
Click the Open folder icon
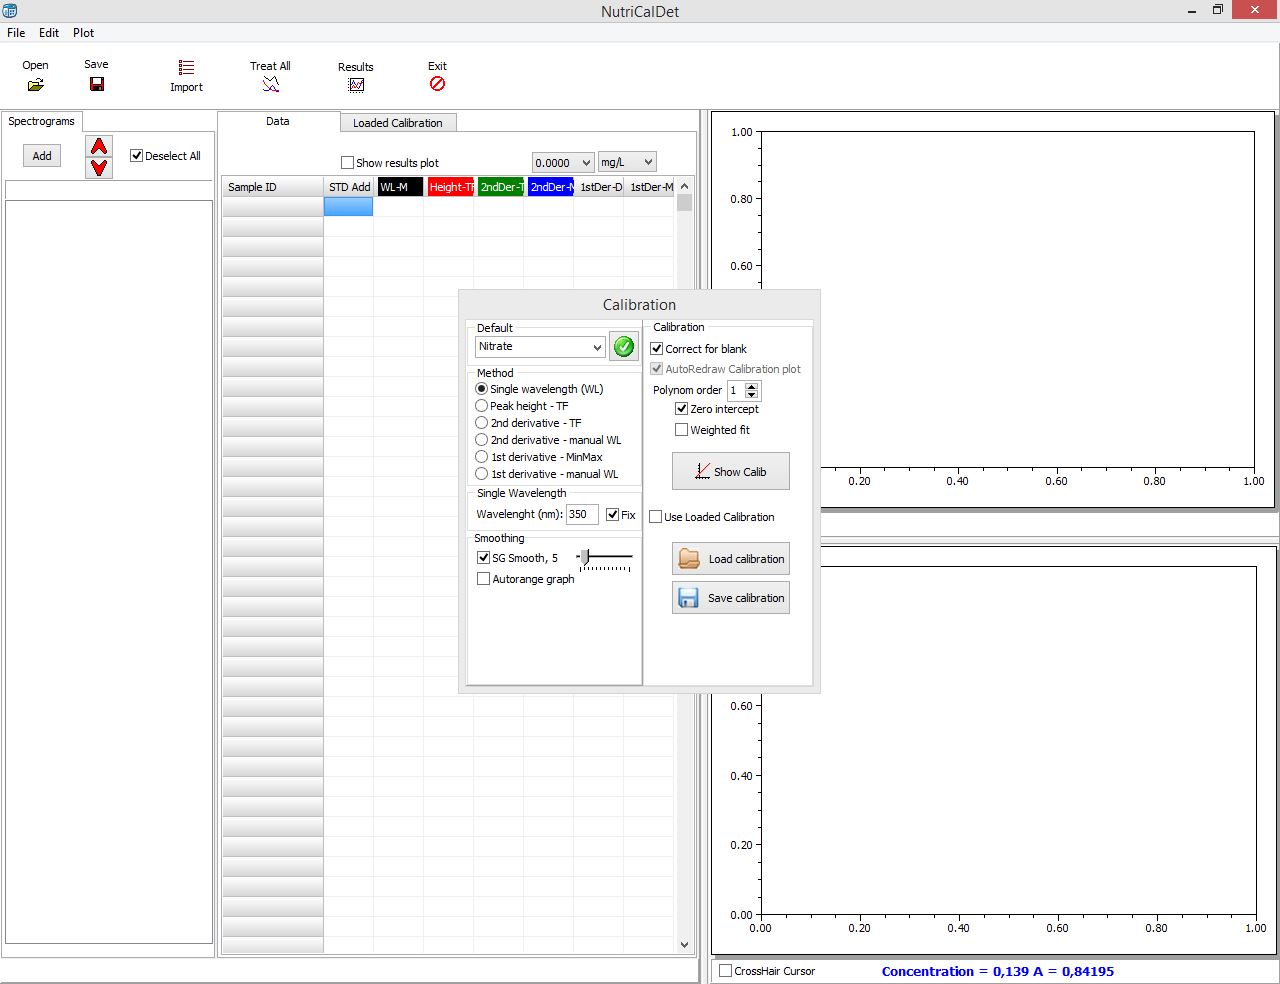click(x=36, y=85)
